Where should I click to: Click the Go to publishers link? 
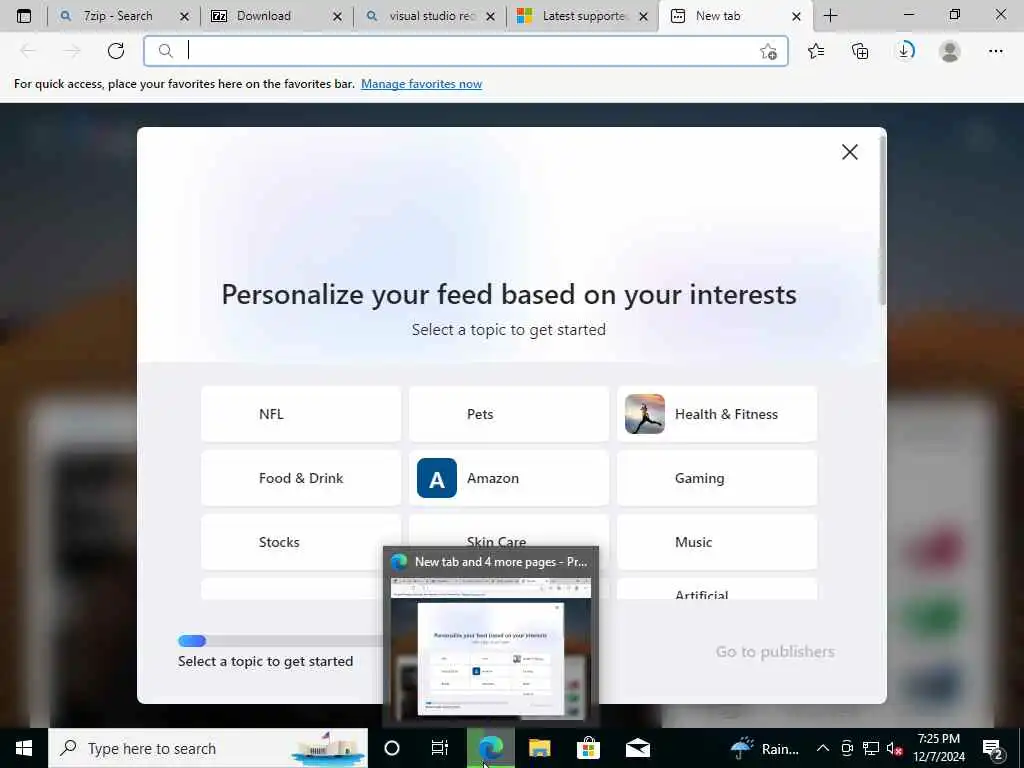tap(775, 652)
